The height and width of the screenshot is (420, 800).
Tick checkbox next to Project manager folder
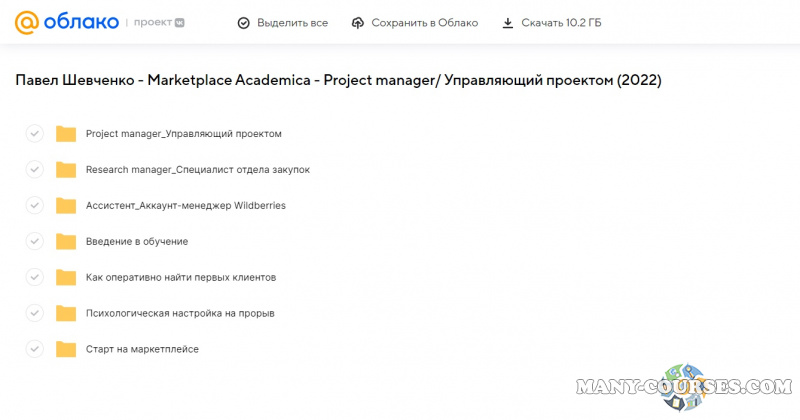[x=34, y=134]
